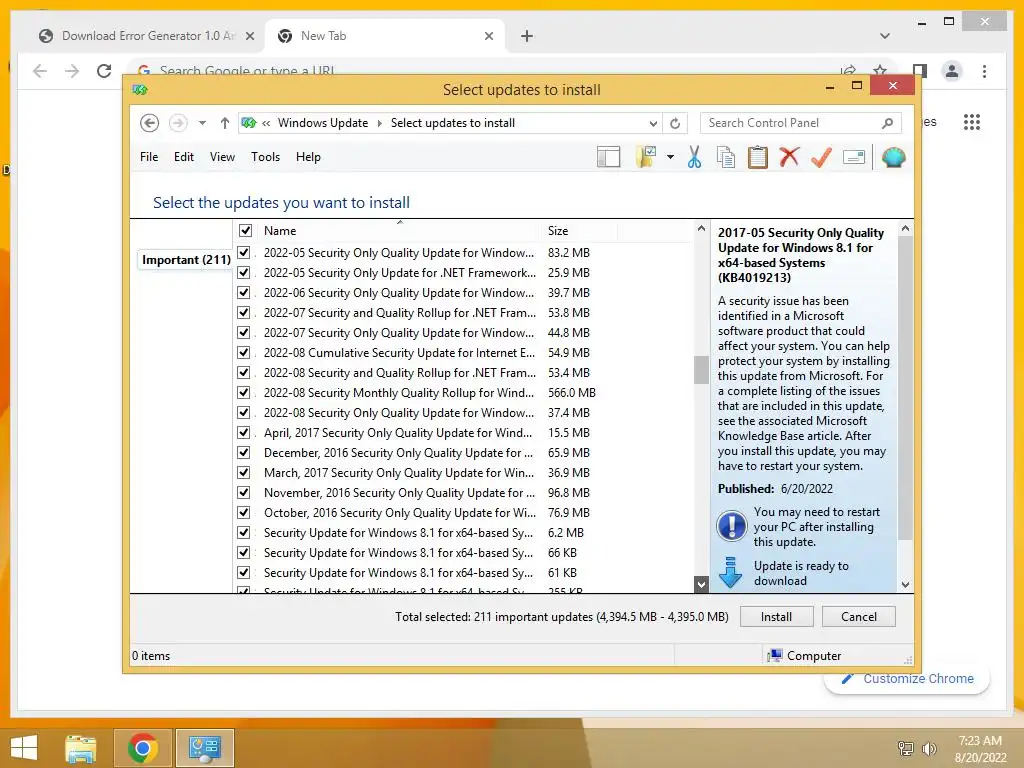Click the update list scrollbar thumb
The width and height of the screenshot is (1024, 768).
pos(701,370)
